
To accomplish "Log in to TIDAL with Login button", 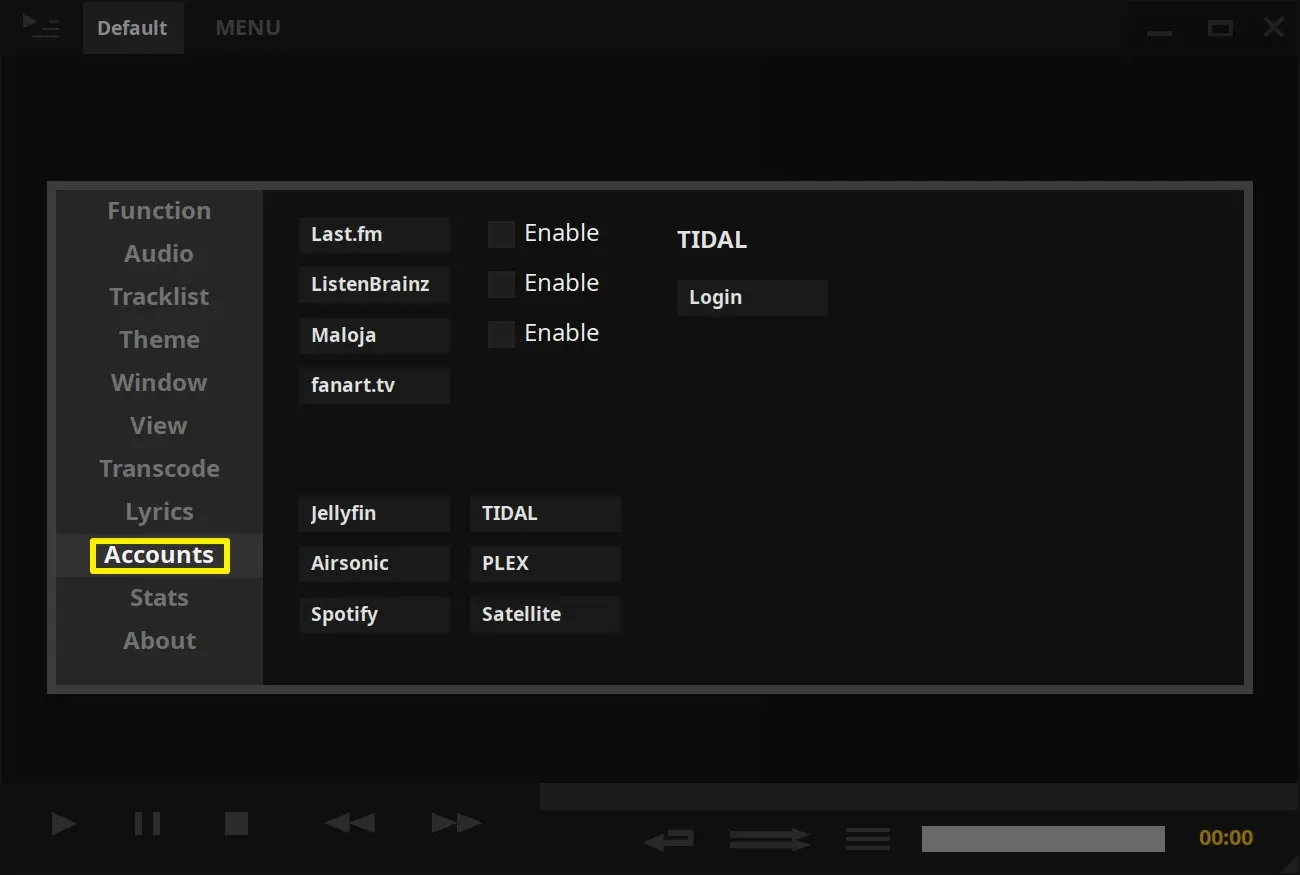I will pyautogui.click(x=752, y=298).
